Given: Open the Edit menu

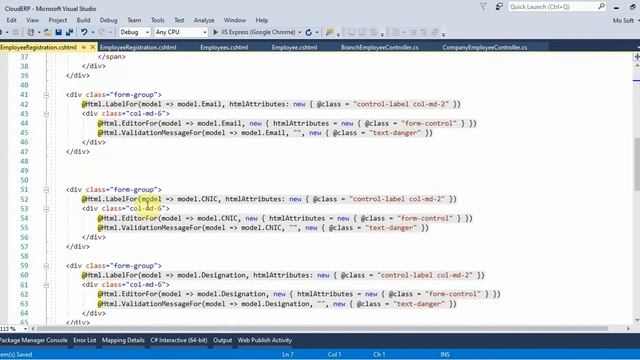Looking at the screenshot, I should (x=11, y=20).
